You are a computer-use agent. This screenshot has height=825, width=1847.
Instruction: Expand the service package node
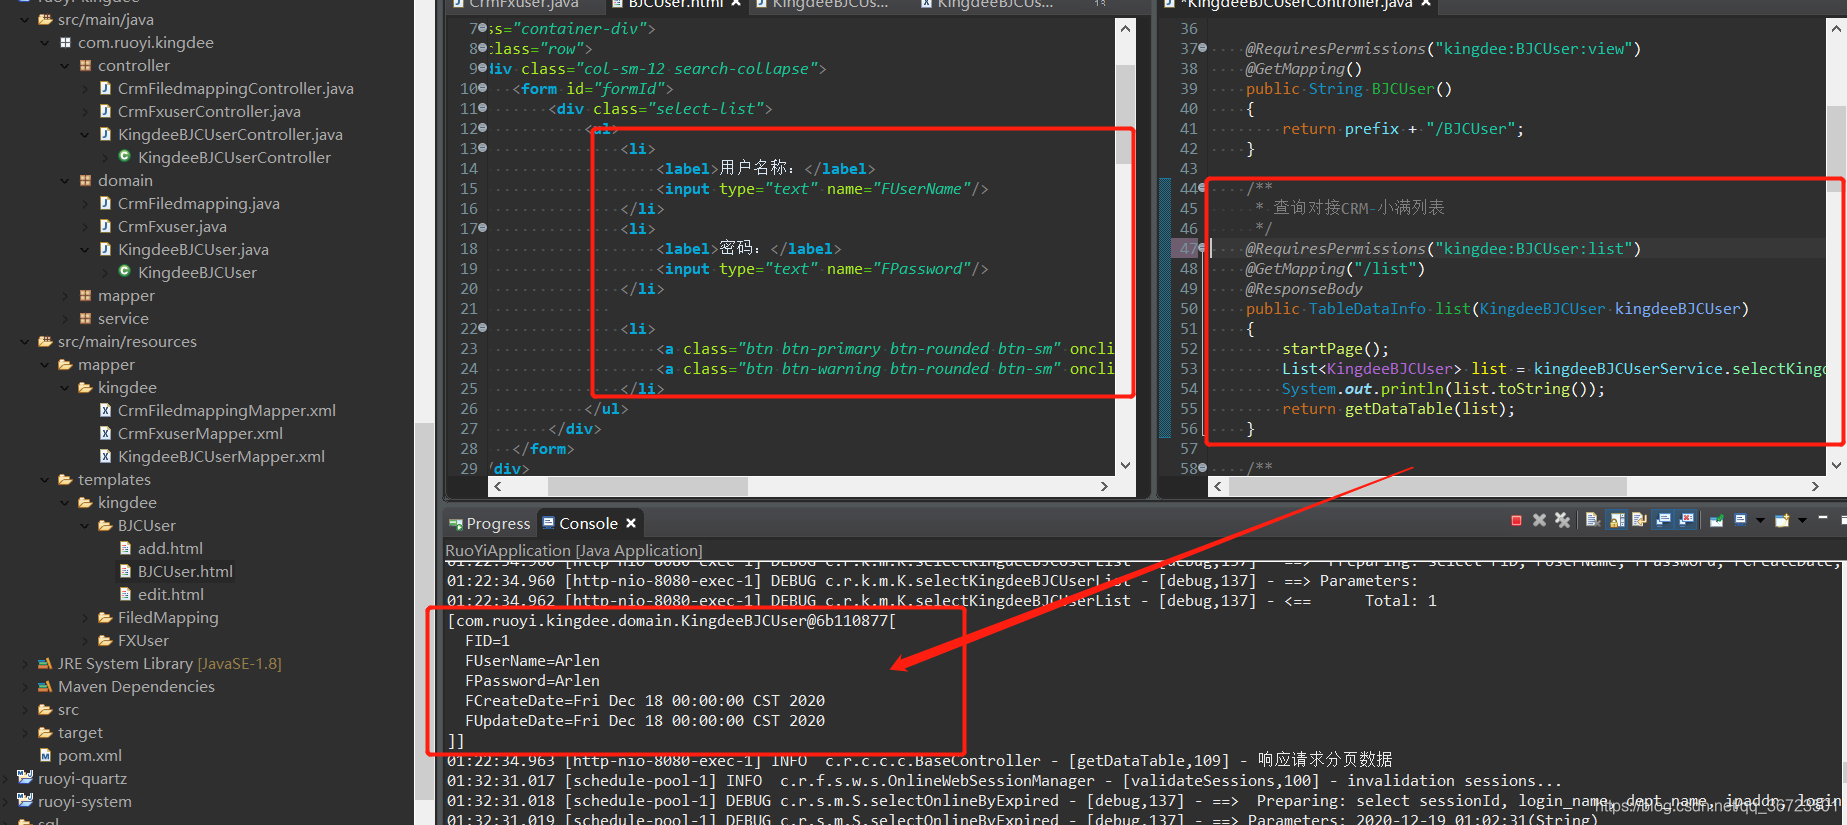(65, 319)
